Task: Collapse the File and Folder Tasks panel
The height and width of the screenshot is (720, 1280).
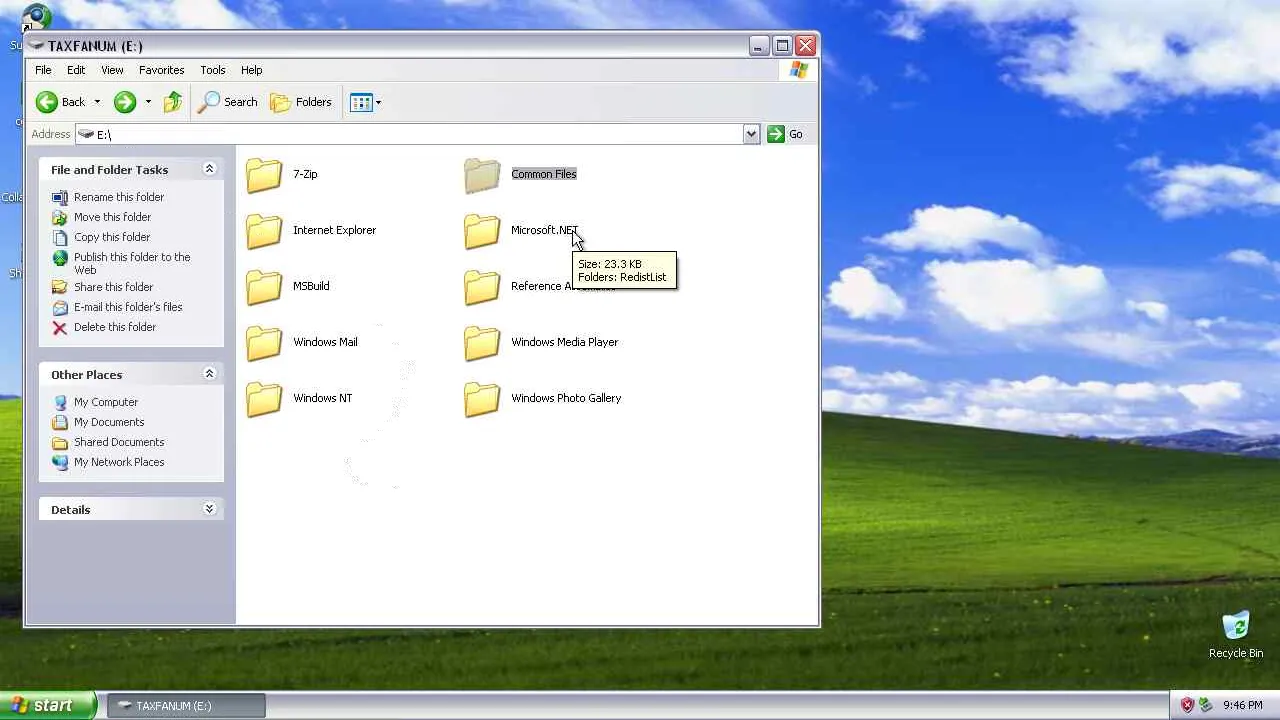Action: pos(209,169)
